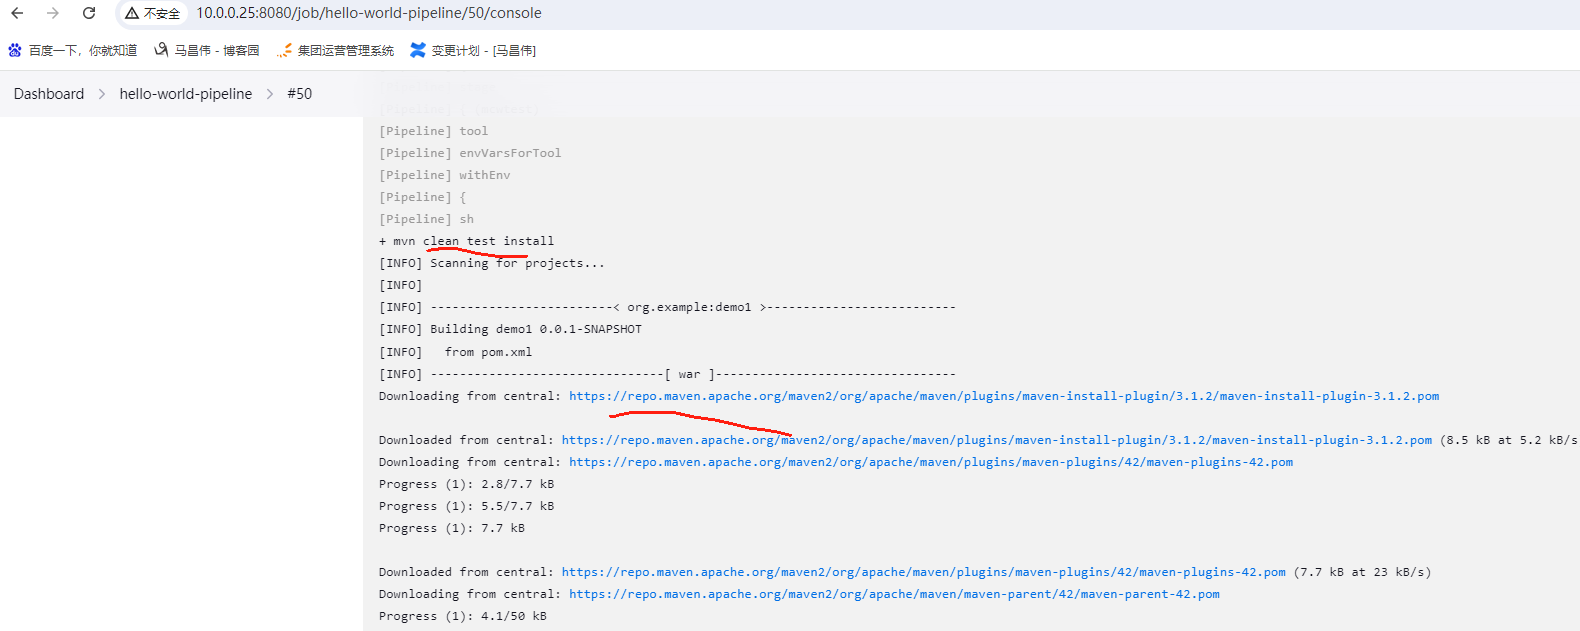1580x631 pixels.
Task: Open the maven-plugins-42.pom Downloading link
Action: (x=931, y=462)
